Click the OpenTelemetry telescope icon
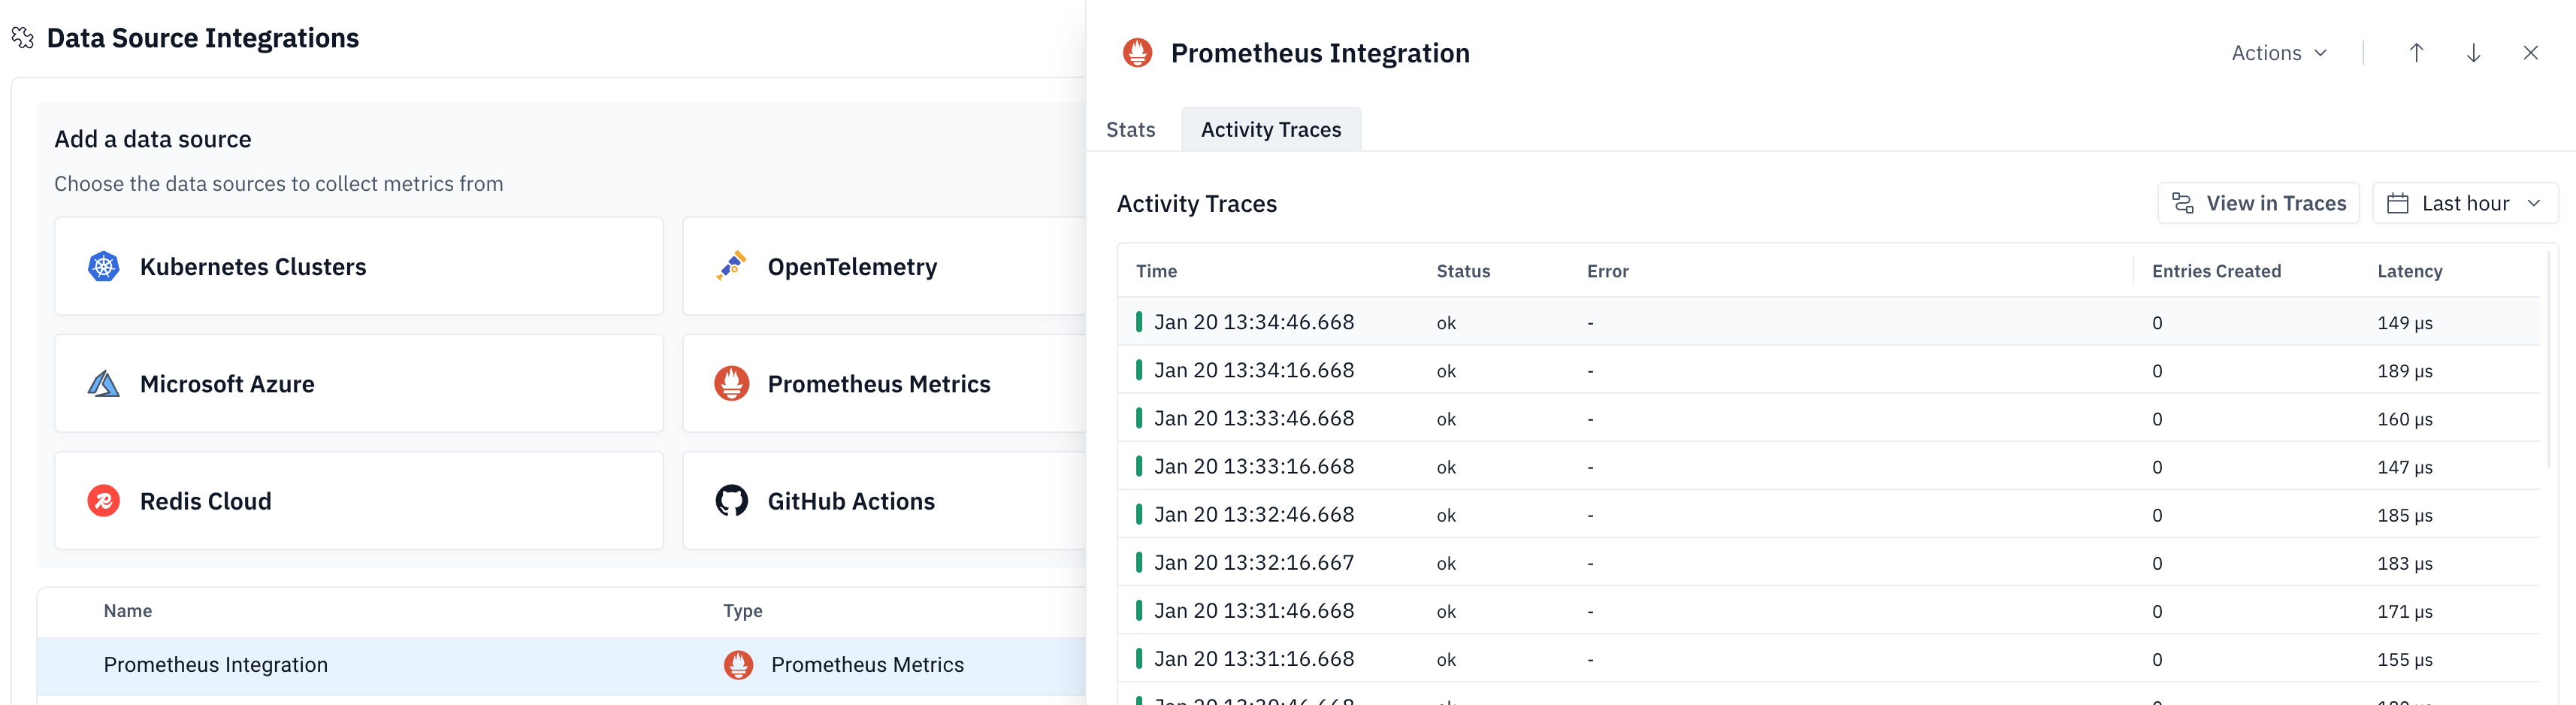 [731, 266]
